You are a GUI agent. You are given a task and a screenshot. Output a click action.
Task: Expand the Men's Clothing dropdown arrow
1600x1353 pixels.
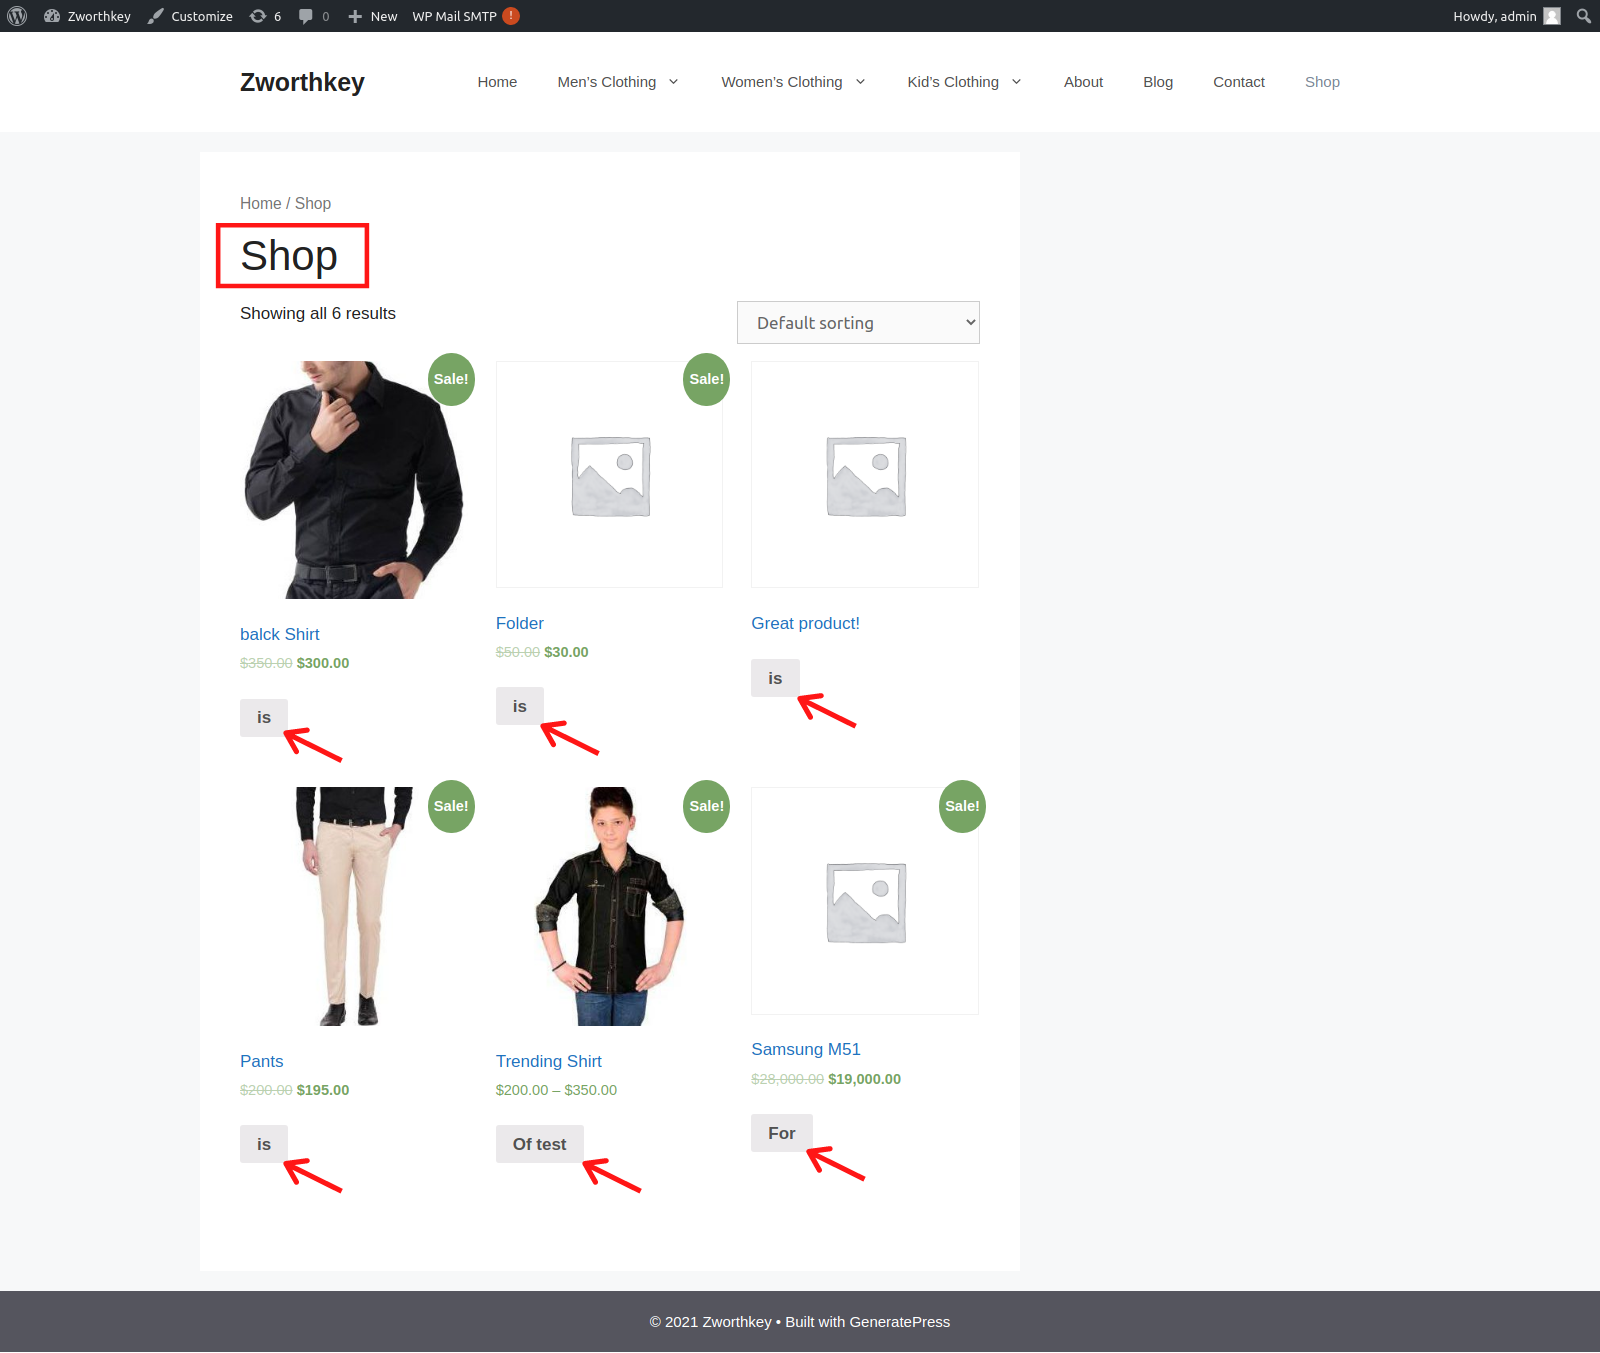click(673, 82)
